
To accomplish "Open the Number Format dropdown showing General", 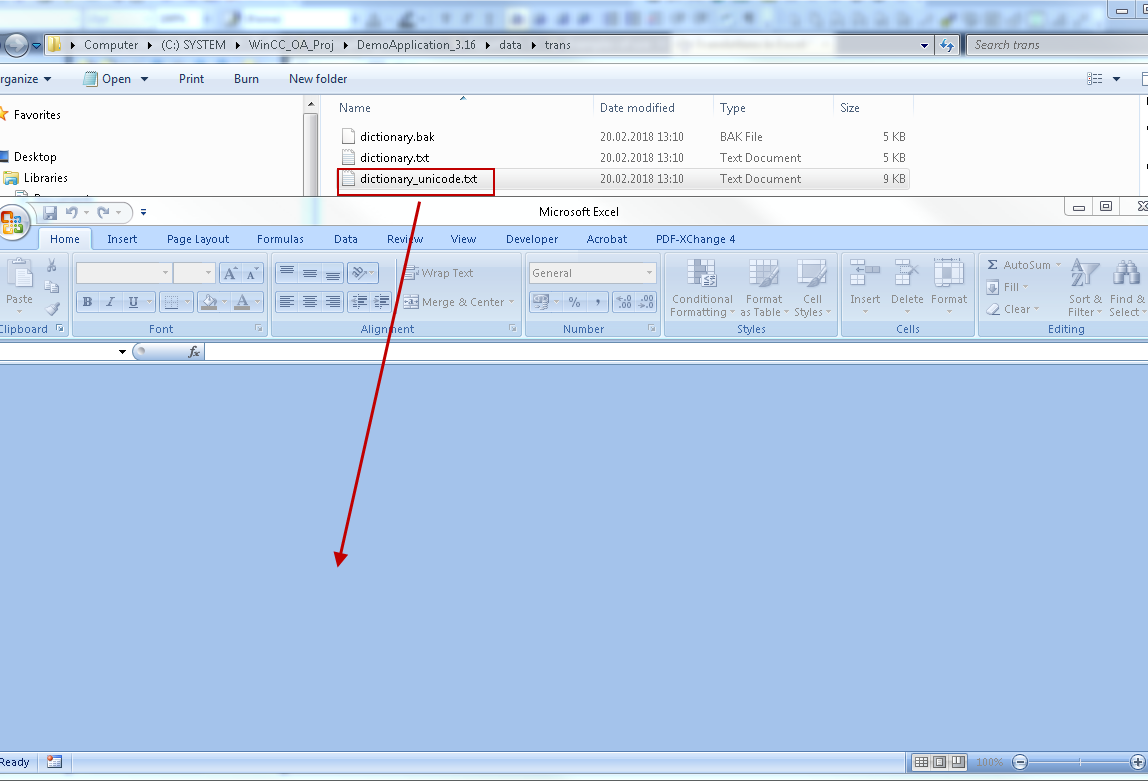I will click(649, 273).
